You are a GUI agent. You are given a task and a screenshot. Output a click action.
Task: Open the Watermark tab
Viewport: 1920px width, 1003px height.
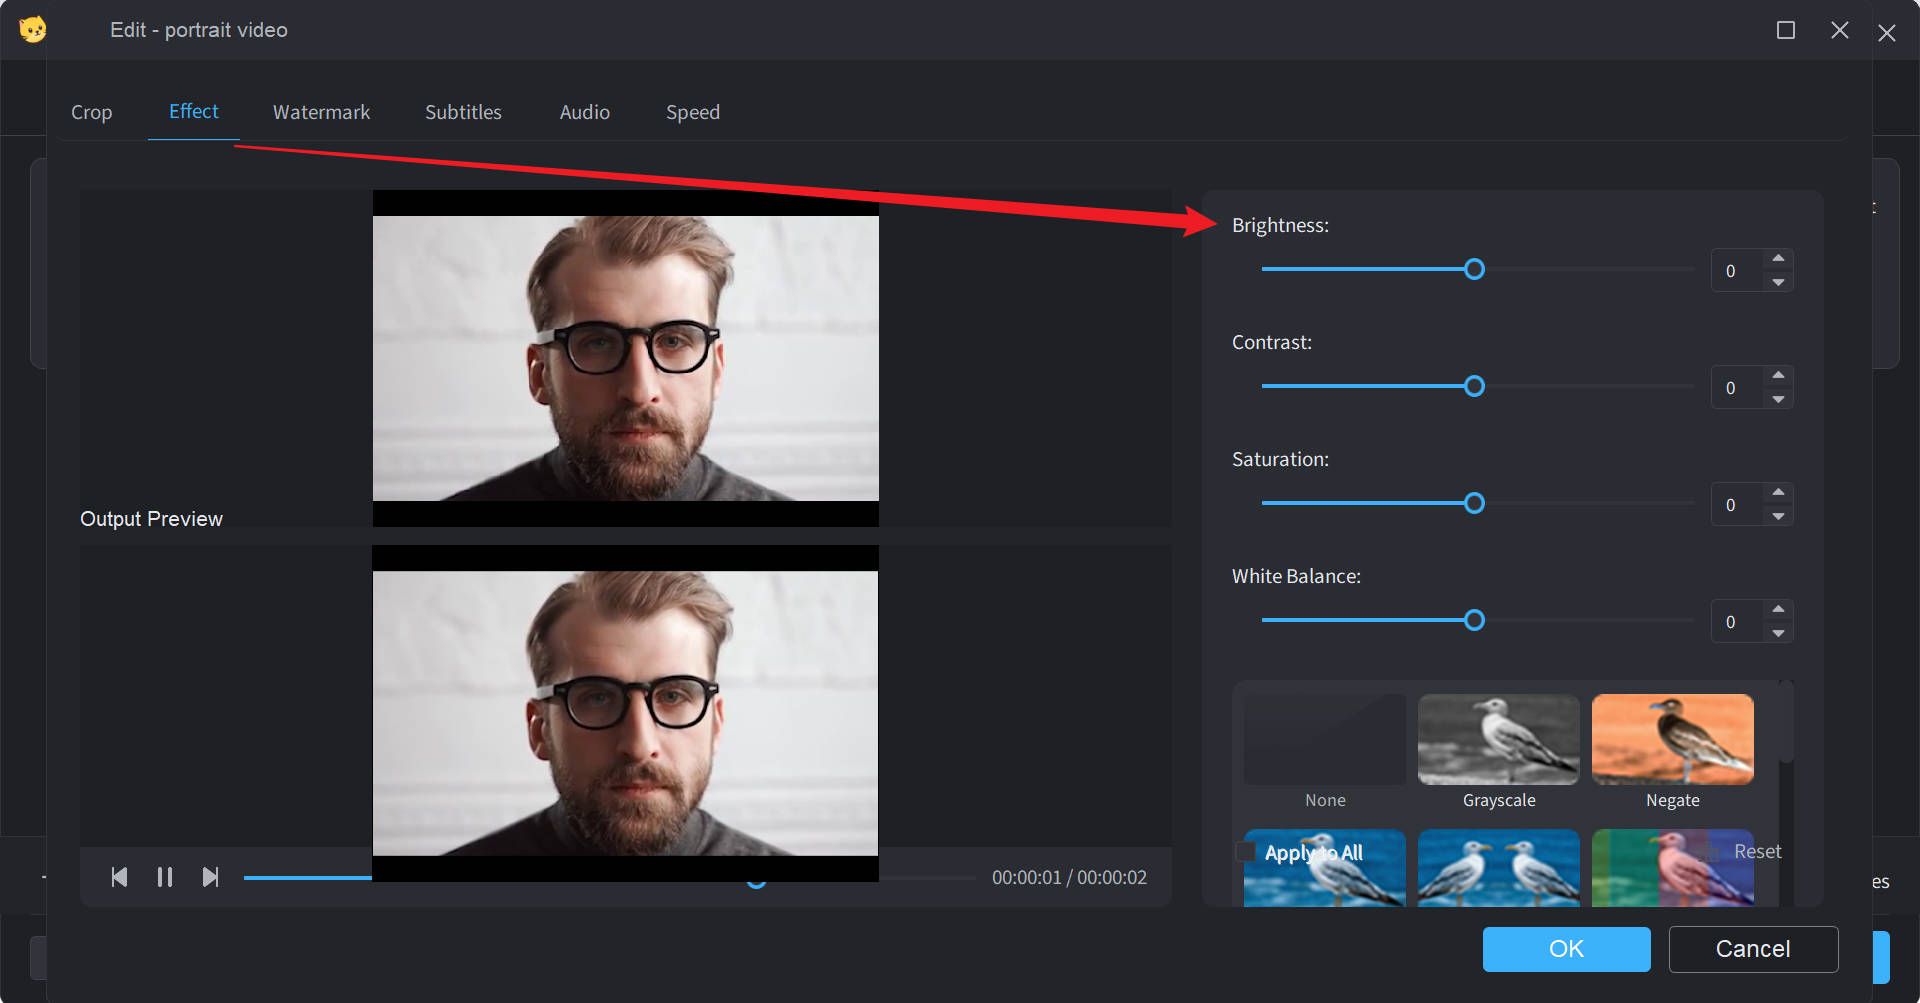321,112
